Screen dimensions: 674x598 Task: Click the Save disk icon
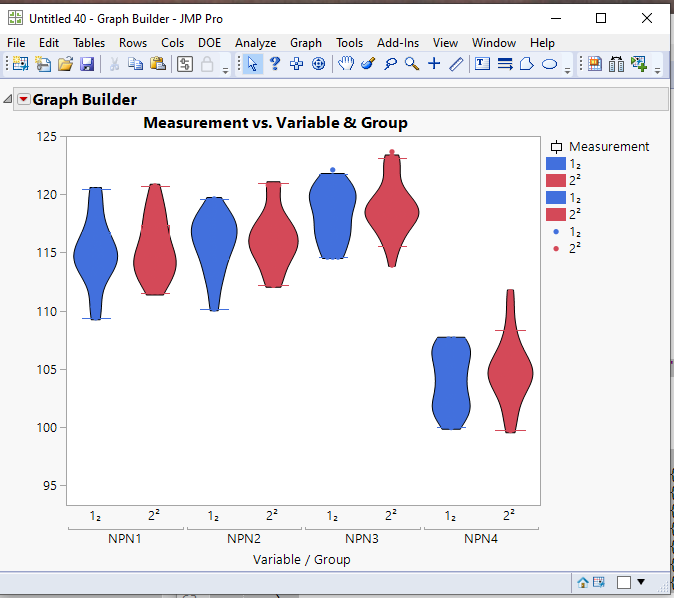click(x=87, y=64)
